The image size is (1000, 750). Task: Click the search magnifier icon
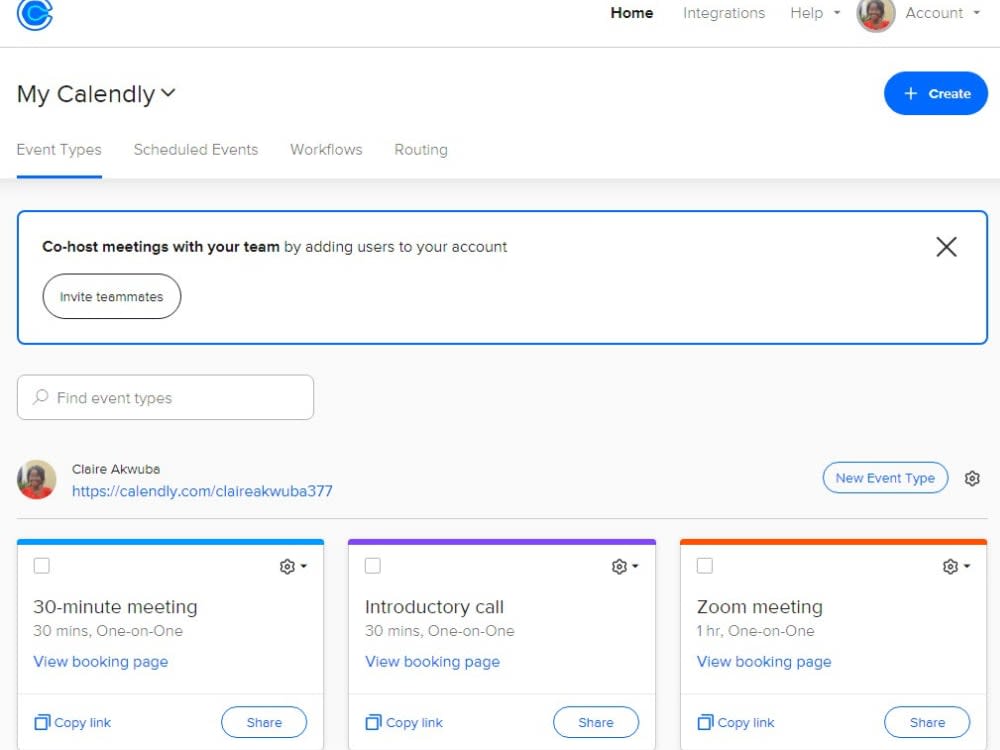click(41, 397)
